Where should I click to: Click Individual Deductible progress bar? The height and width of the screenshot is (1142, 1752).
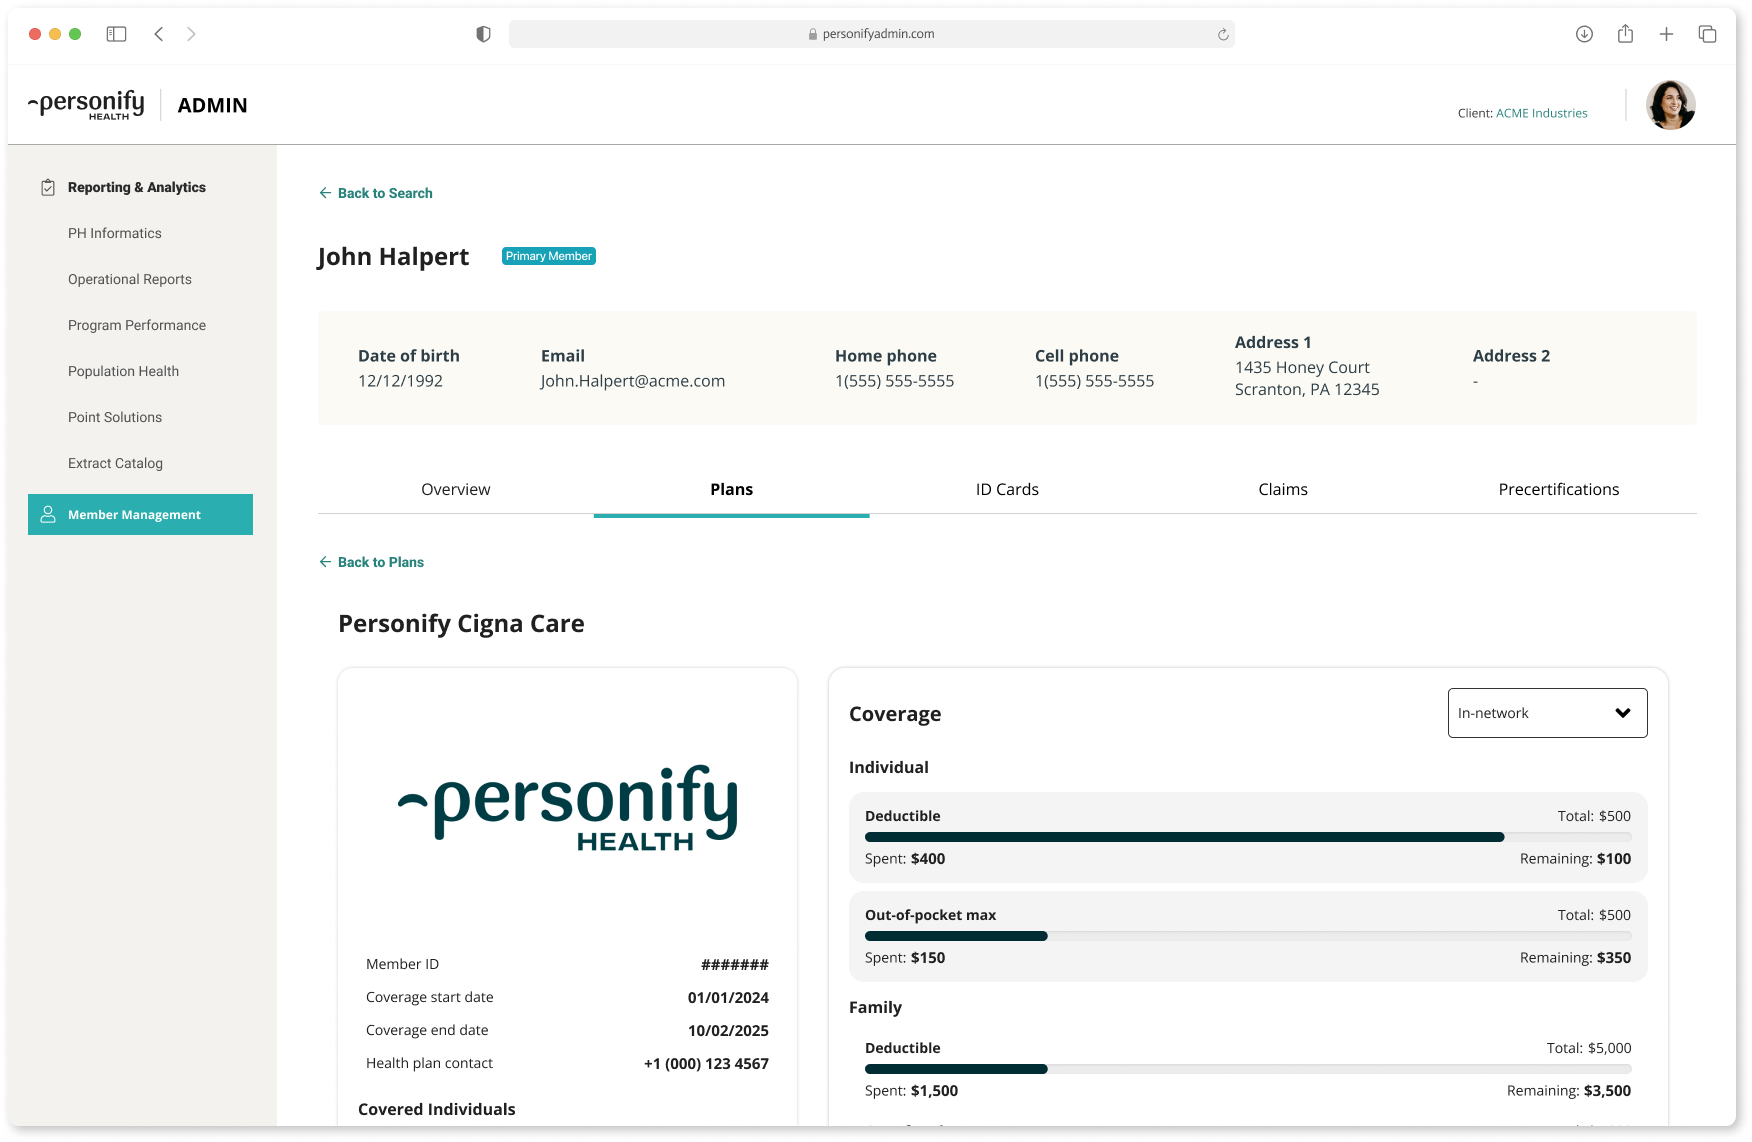[1248, 837]
